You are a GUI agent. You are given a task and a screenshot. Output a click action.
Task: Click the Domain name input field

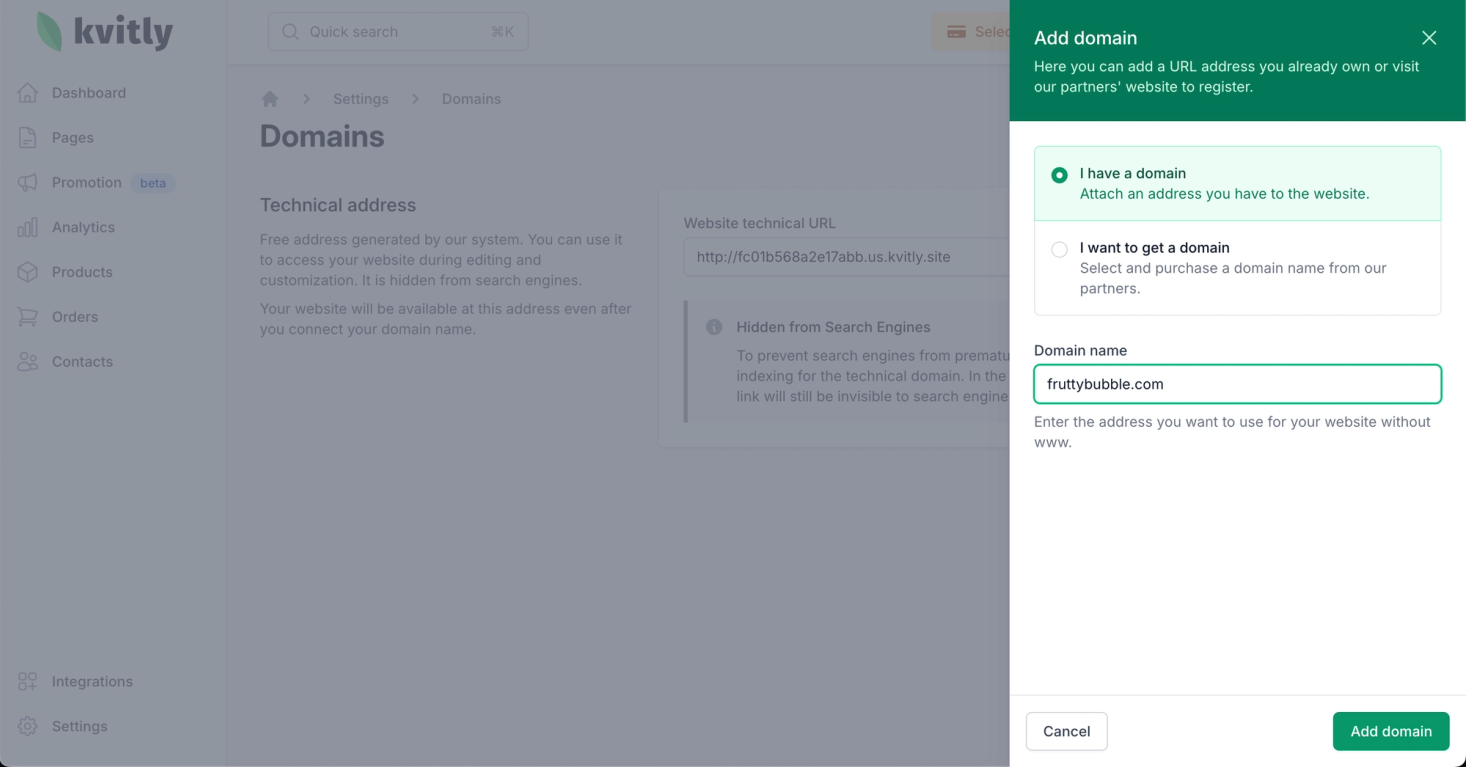(1237, 384)
